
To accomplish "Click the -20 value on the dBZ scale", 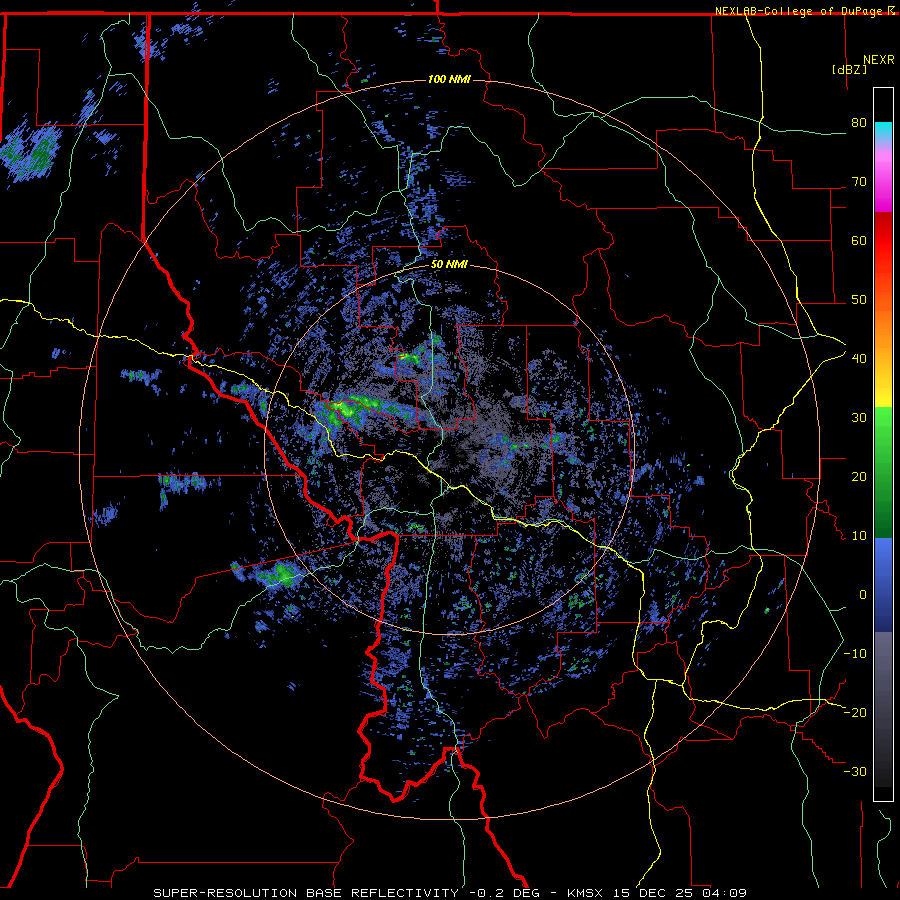I will click(855, 712).
